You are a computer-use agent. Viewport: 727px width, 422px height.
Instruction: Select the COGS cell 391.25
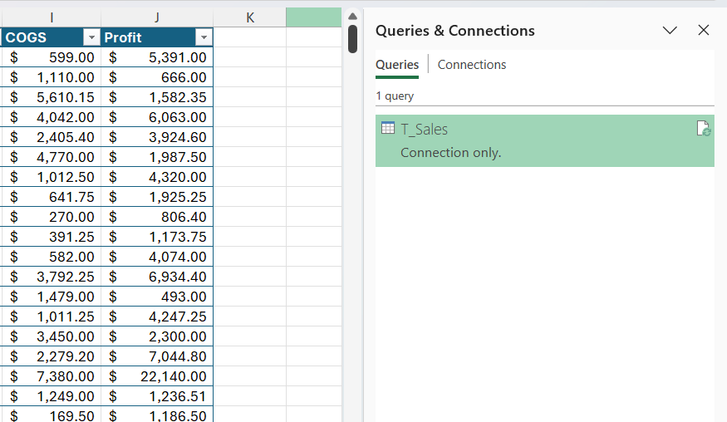51,237
